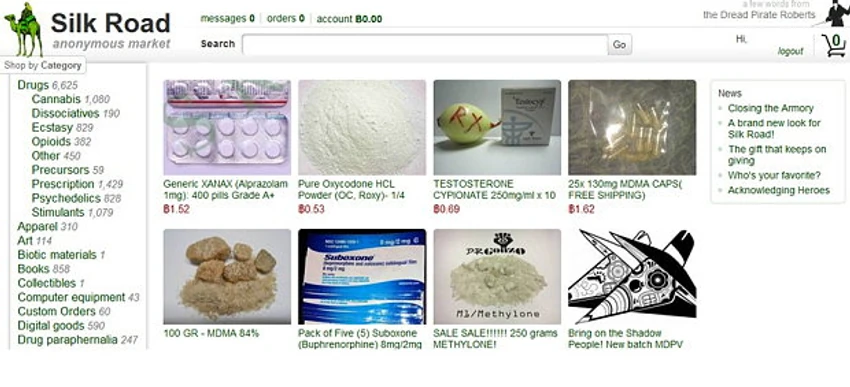Click the logout link
850x387 pixels.
(x=790, y=51)
